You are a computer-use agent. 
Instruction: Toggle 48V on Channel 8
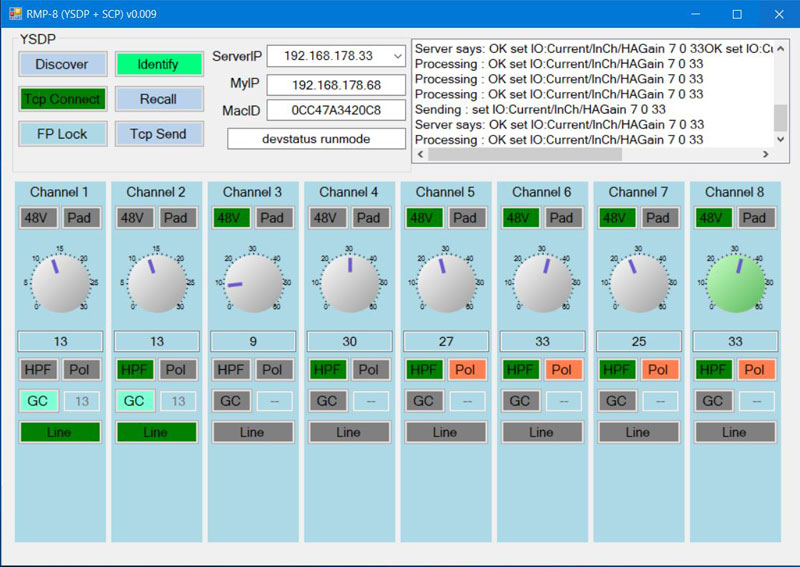pyautogui.click(x=714, y=218)
